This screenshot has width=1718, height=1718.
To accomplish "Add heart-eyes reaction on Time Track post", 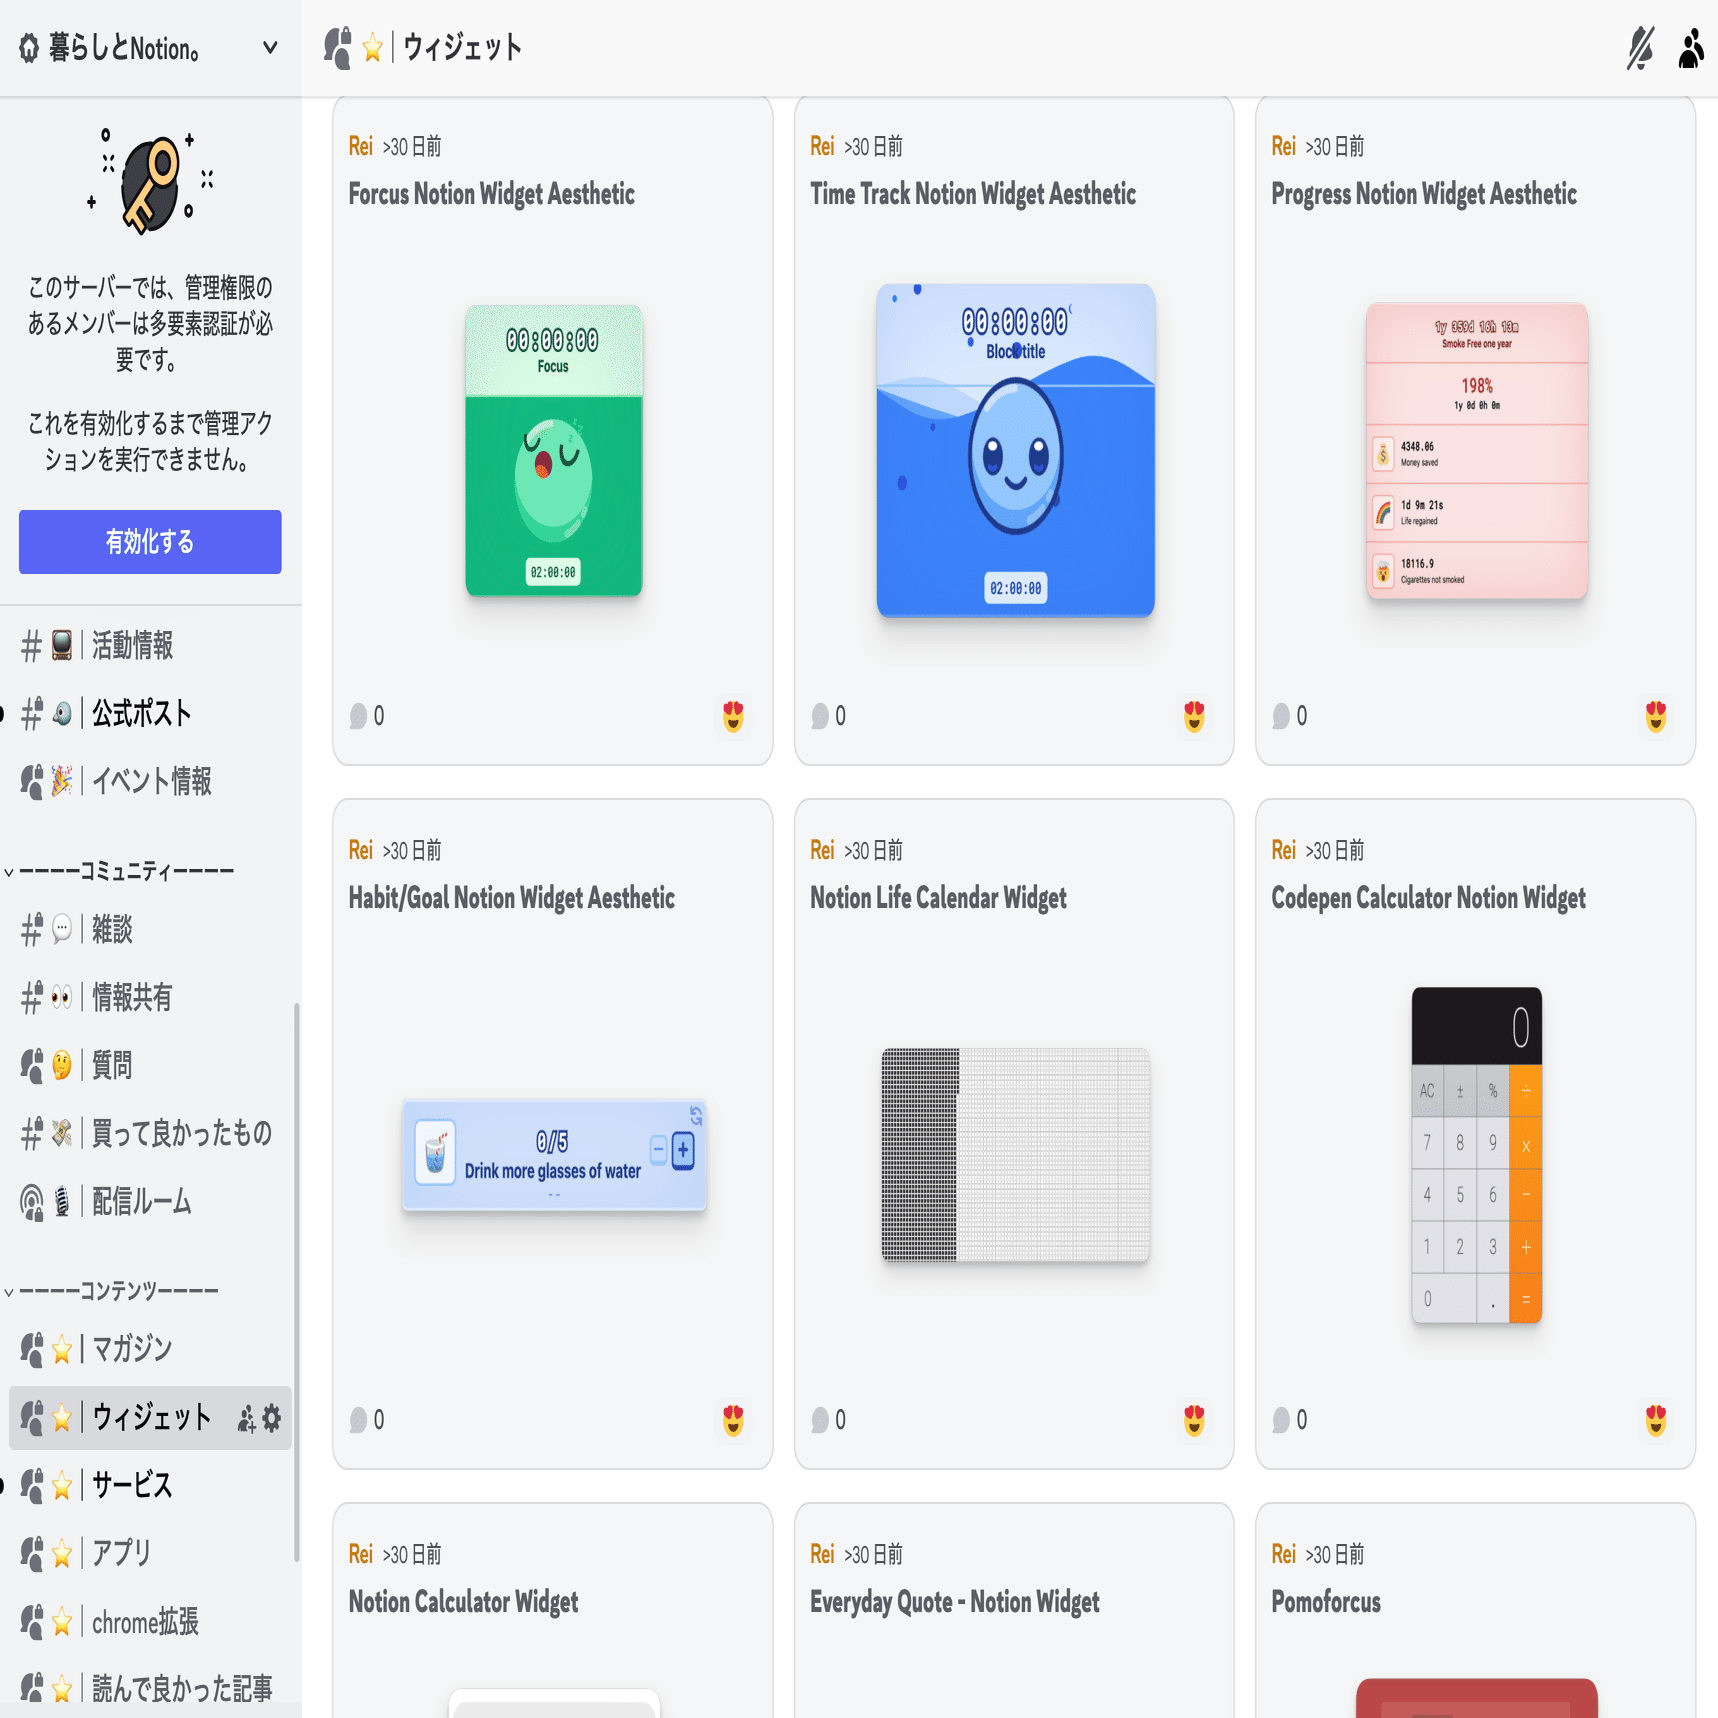I will [x=1194, y=716].
